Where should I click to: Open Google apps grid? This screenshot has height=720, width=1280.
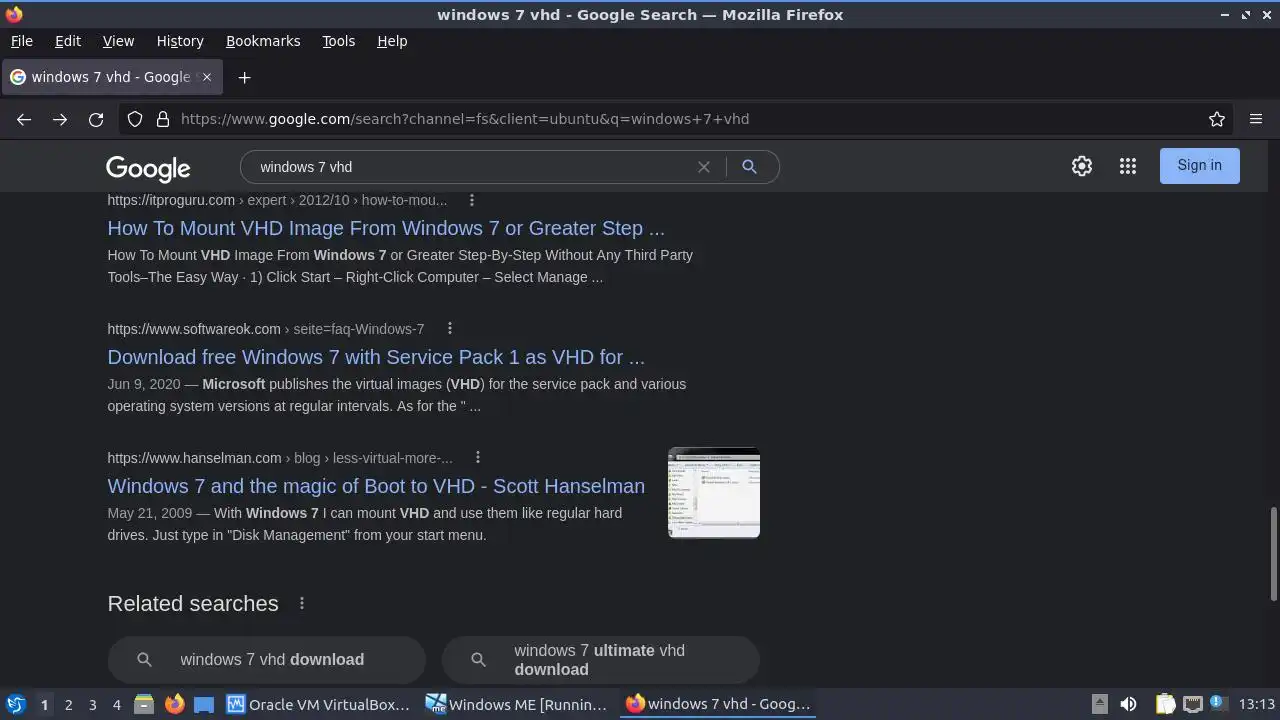coord(1128,166)
